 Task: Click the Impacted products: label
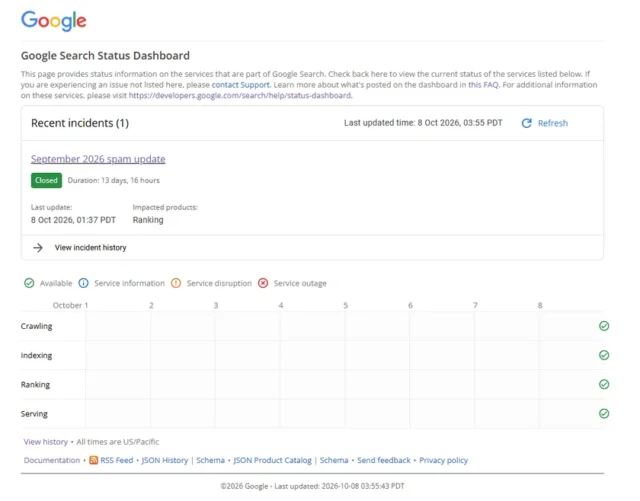tap(165, 207)
